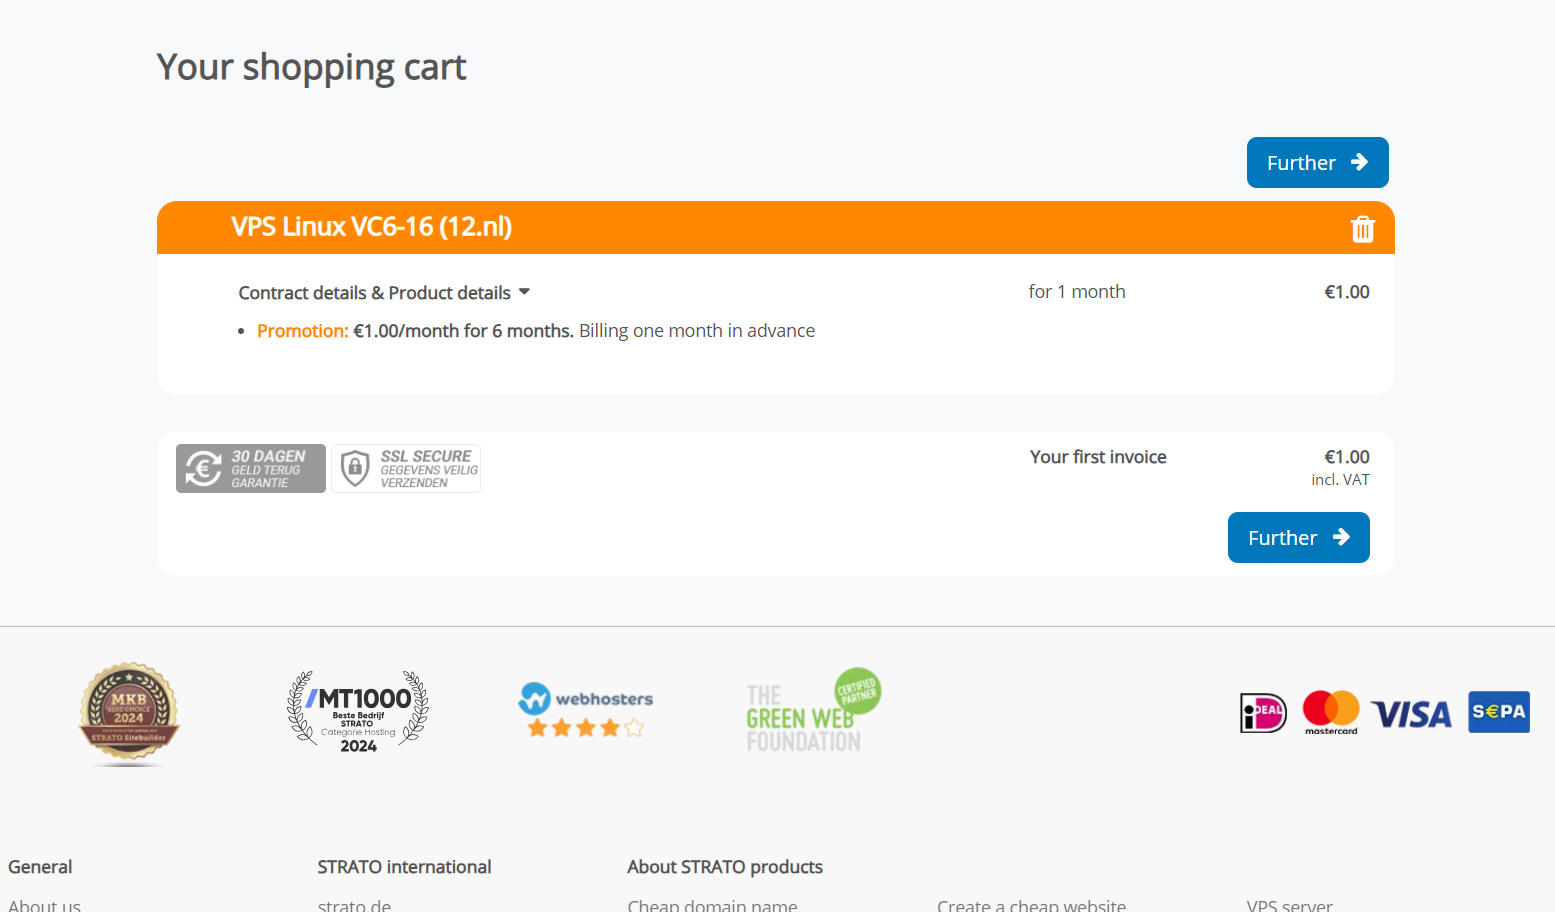Go to Create a cheap website link
Screen dimensions: 1555x912
click(1031, 905)
